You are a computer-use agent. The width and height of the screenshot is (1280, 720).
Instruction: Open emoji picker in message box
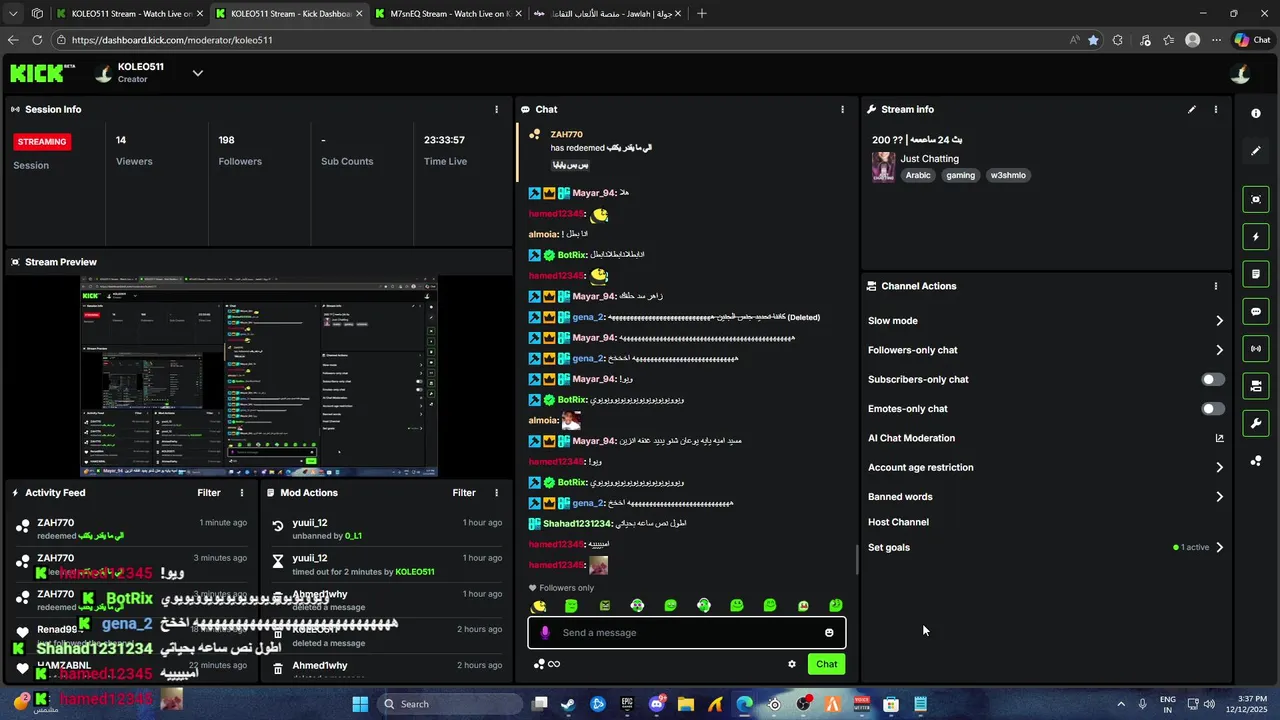[x=829, y=632]
